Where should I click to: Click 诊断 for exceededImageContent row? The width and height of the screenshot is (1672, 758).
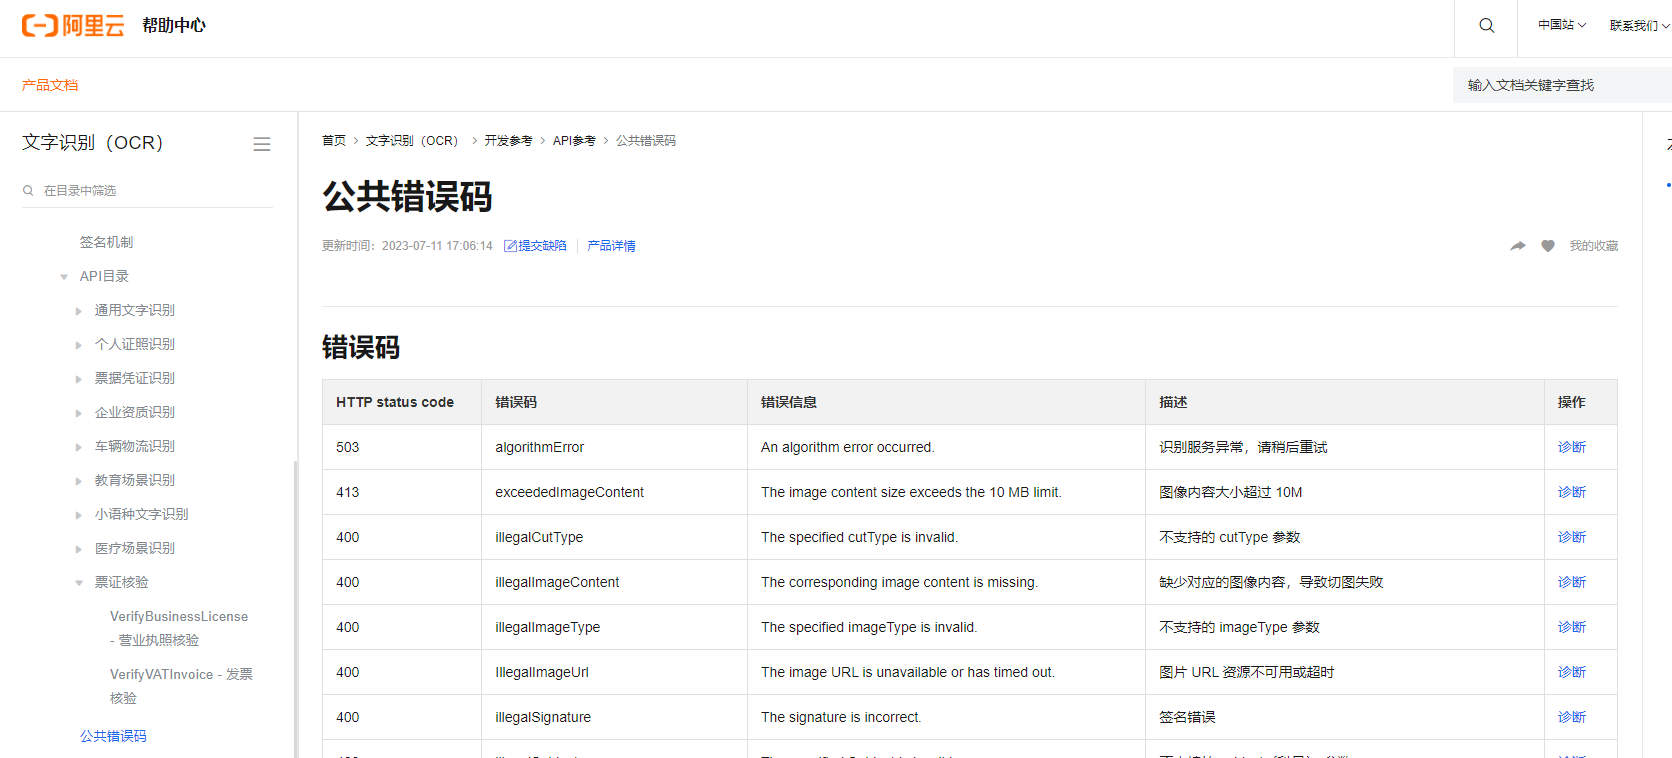pos(1572,492)
